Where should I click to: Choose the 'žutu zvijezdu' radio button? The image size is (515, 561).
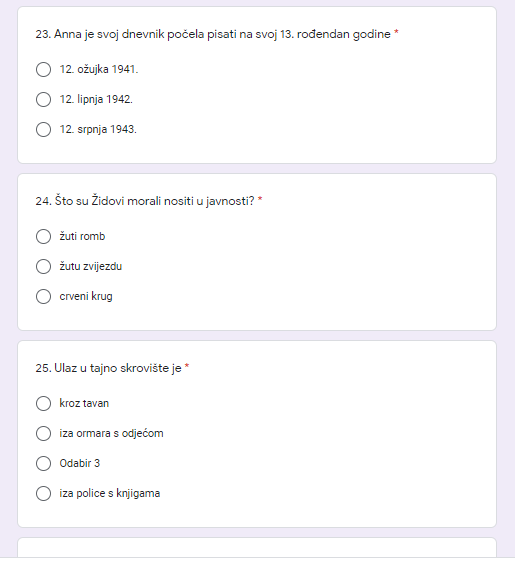coord(43,267)
